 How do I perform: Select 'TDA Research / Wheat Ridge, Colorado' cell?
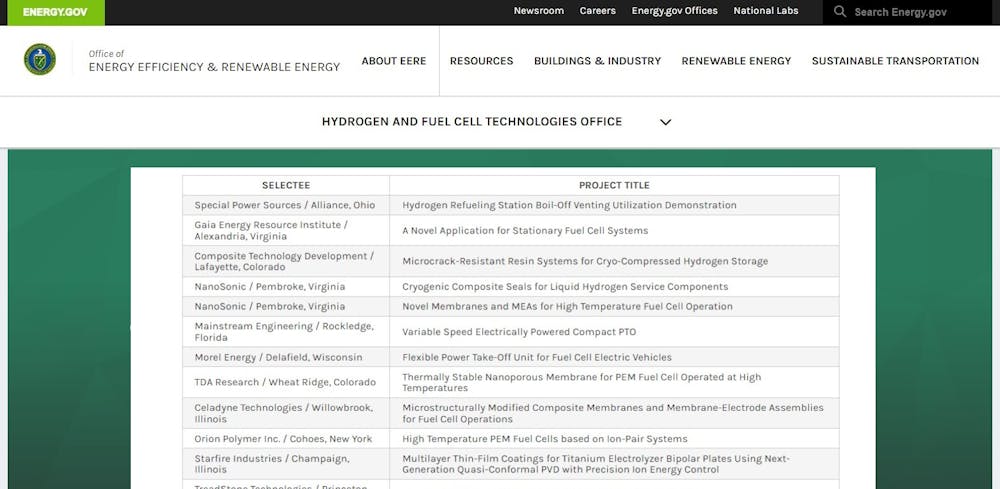[286, 382]
